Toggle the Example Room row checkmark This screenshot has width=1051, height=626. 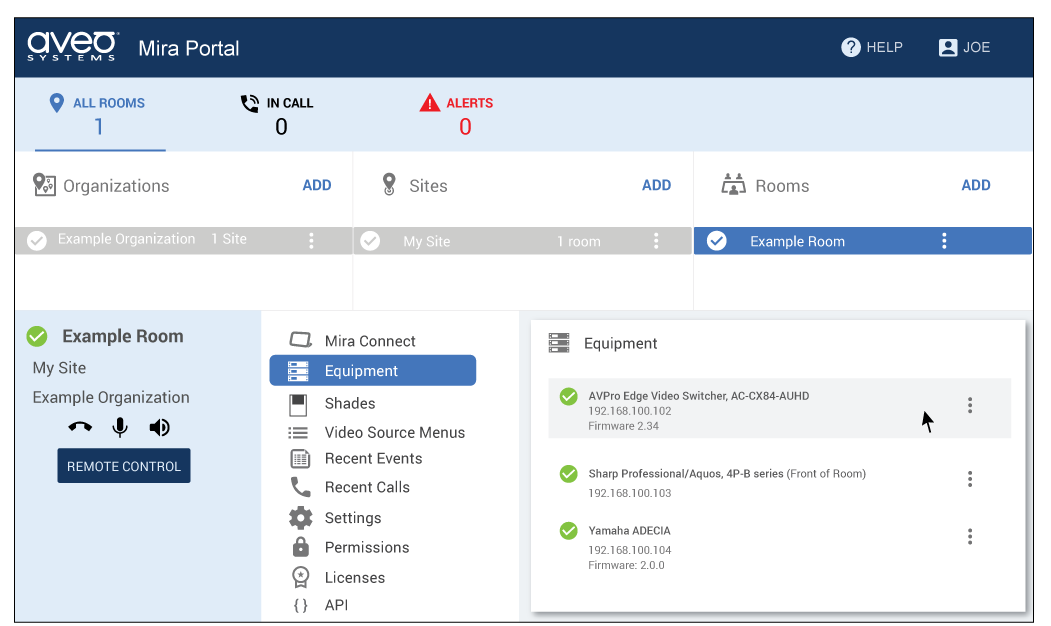[x=716, y=241]
